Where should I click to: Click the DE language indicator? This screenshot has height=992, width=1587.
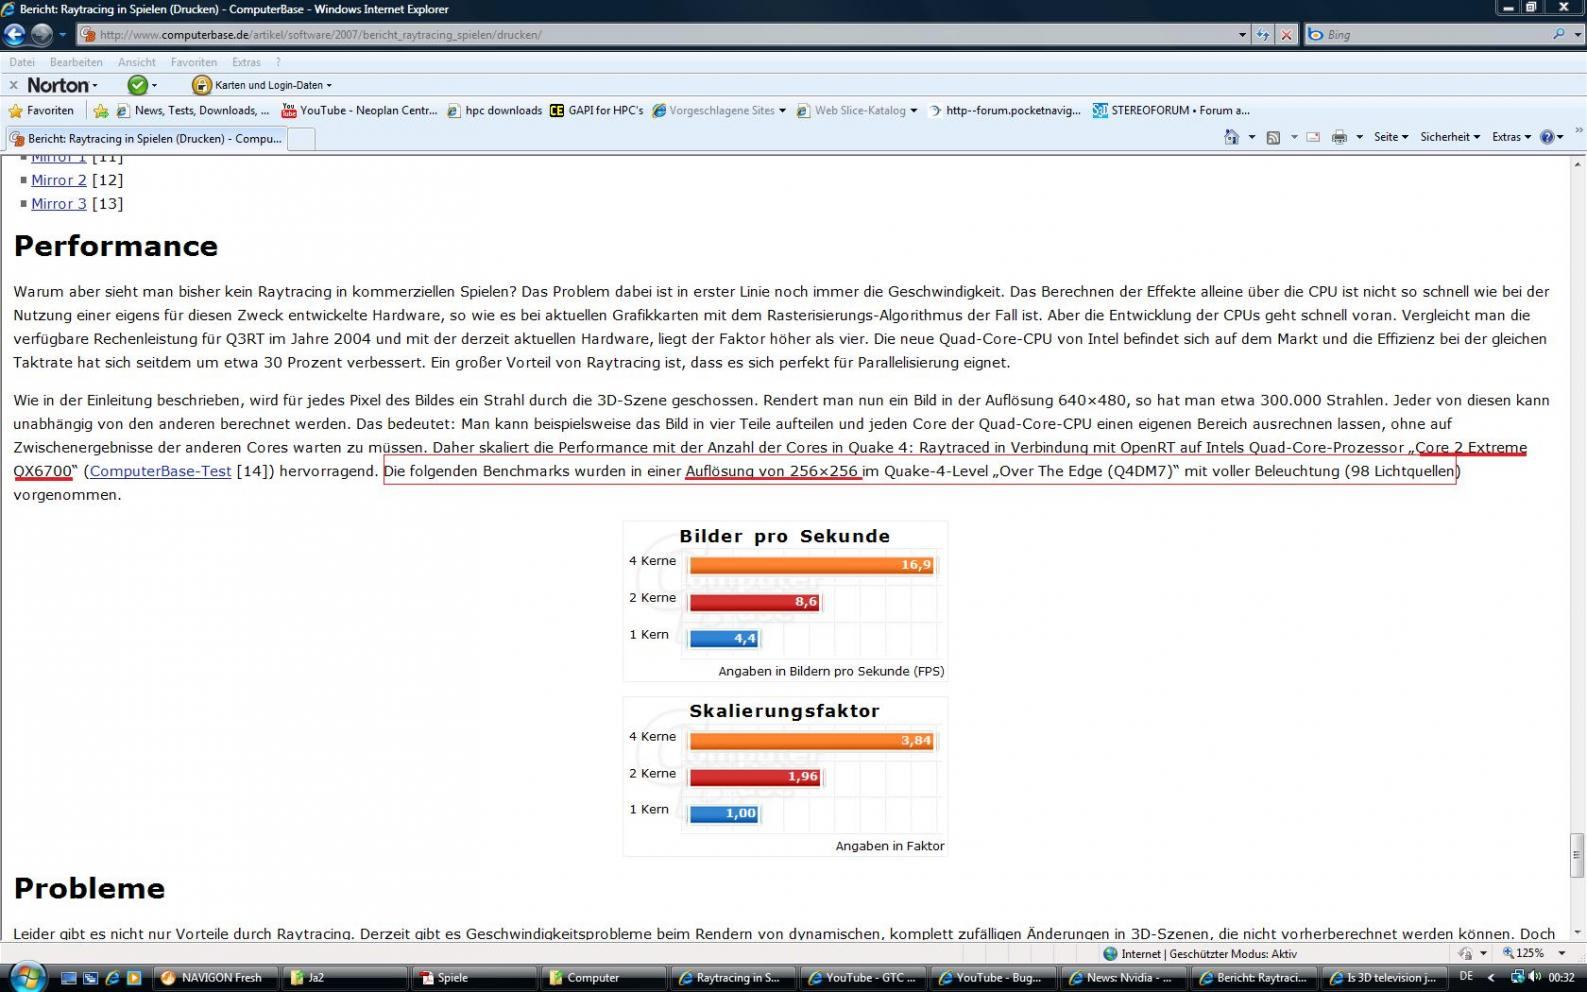[x=1466, y=977]
